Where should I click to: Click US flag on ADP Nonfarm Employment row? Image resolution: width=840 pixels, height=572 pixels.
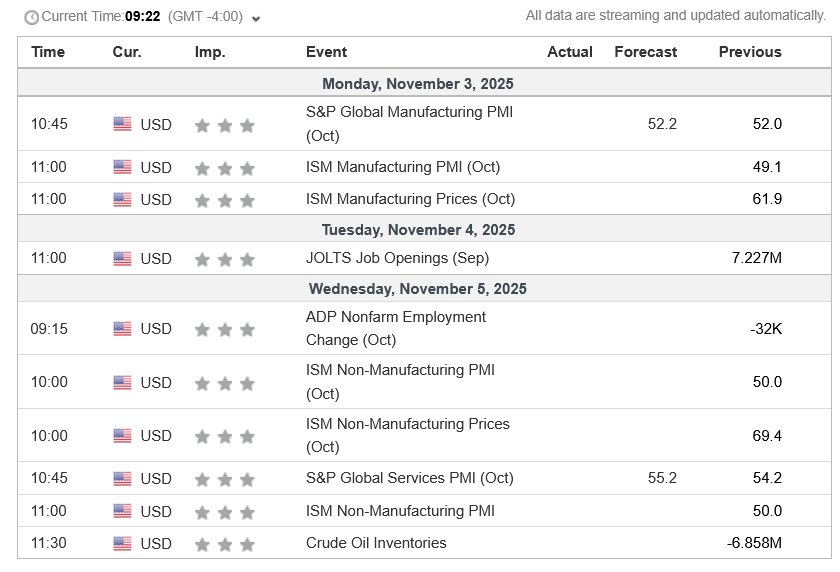coord(122,328)
